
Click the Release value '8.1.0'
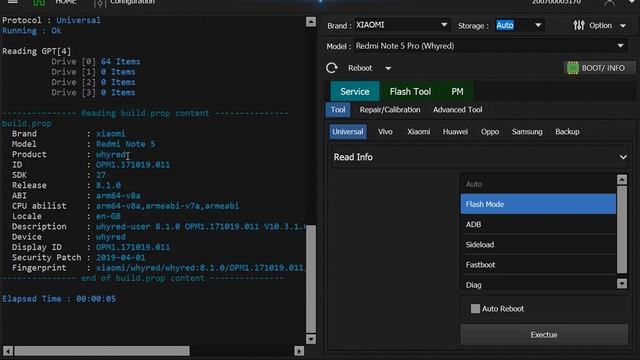(108, 185)
